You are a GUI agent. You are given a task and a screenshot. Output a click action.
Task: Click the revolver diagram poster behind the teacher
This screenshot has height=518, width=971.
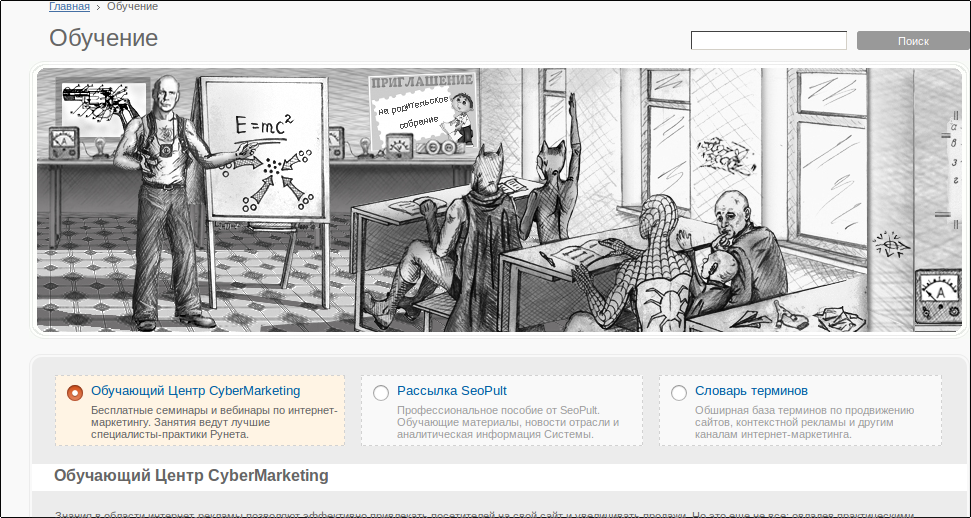point(103,105)
